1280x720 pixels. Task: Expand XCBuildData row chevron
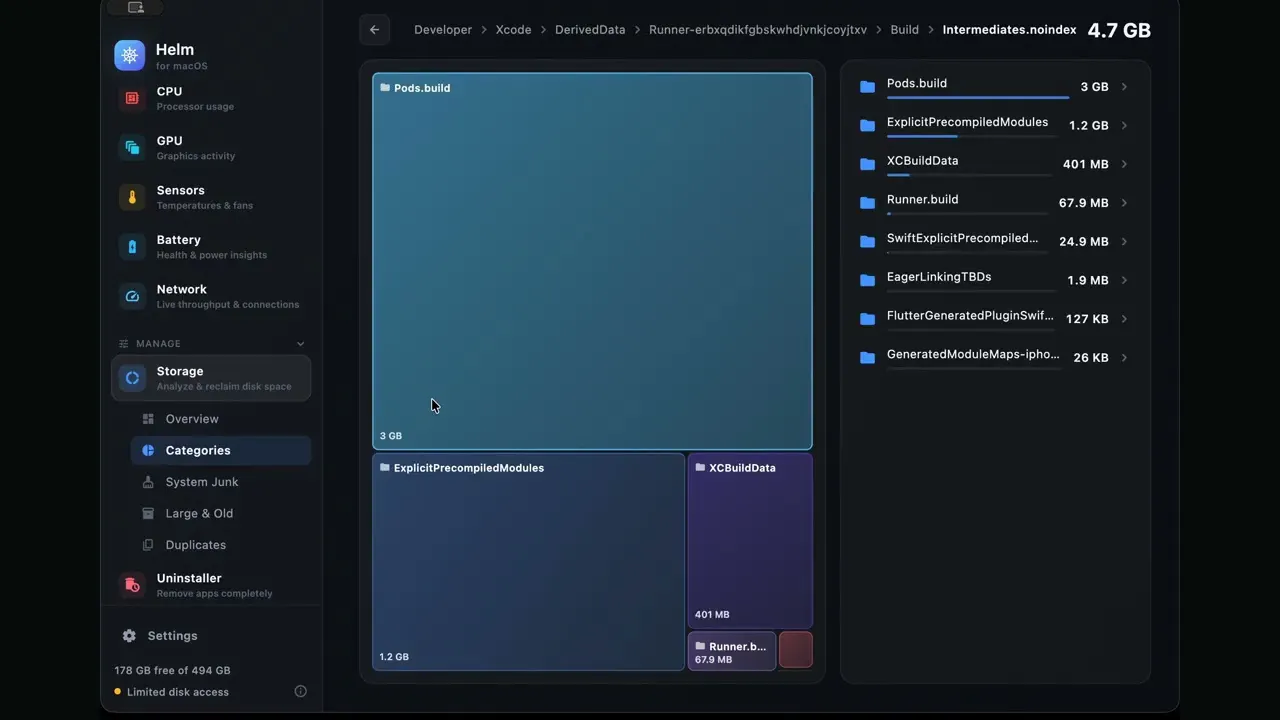coord(1124,164)
